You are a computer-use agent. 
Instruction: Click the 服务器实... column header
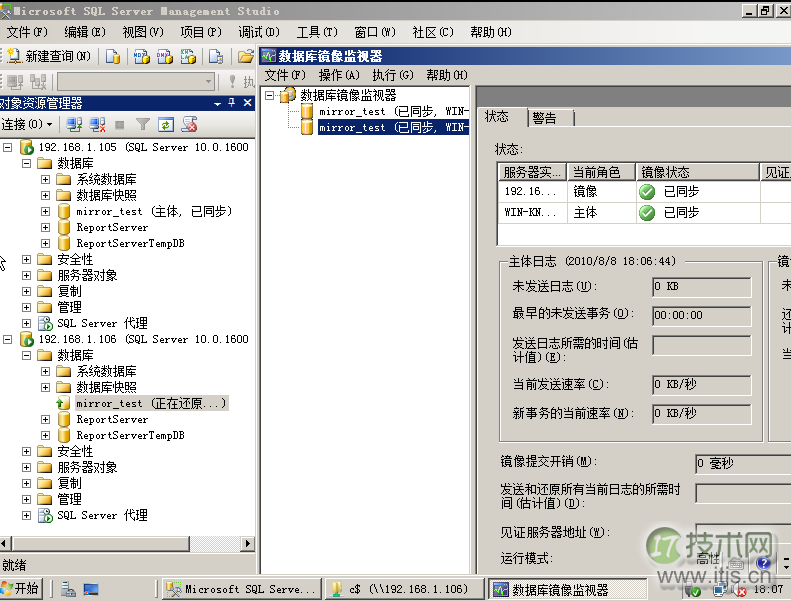[x=532, y=172]
